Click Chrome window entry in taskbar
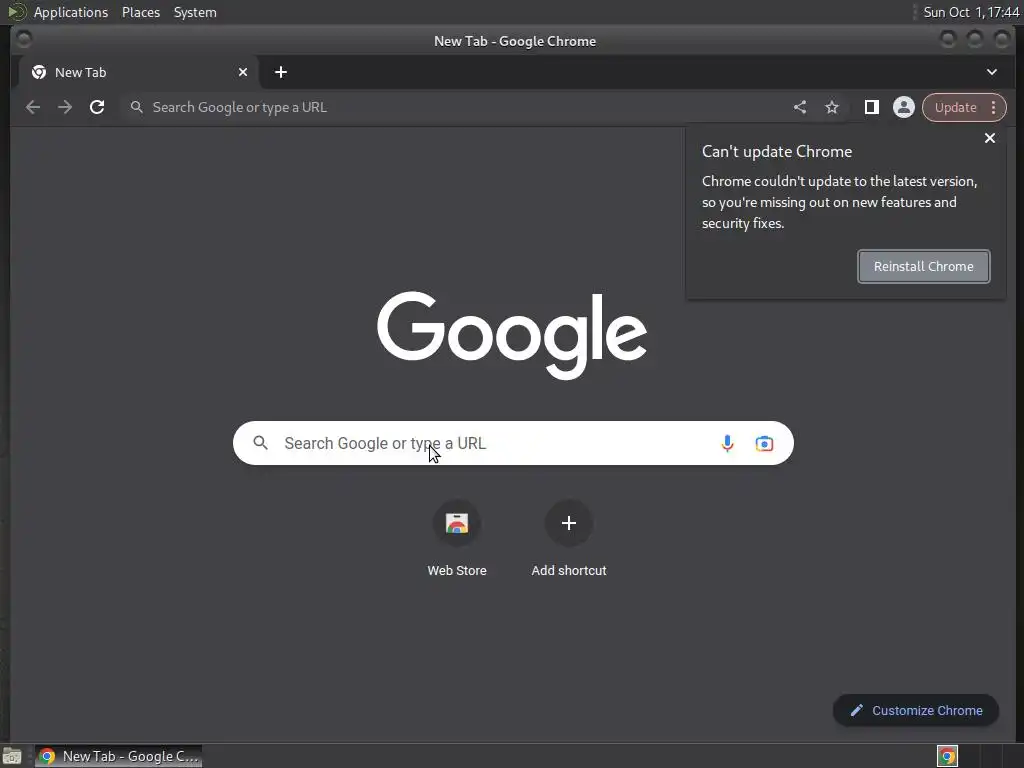The height and width of the screenshot is (768, 1024). (x=118, y=756)
